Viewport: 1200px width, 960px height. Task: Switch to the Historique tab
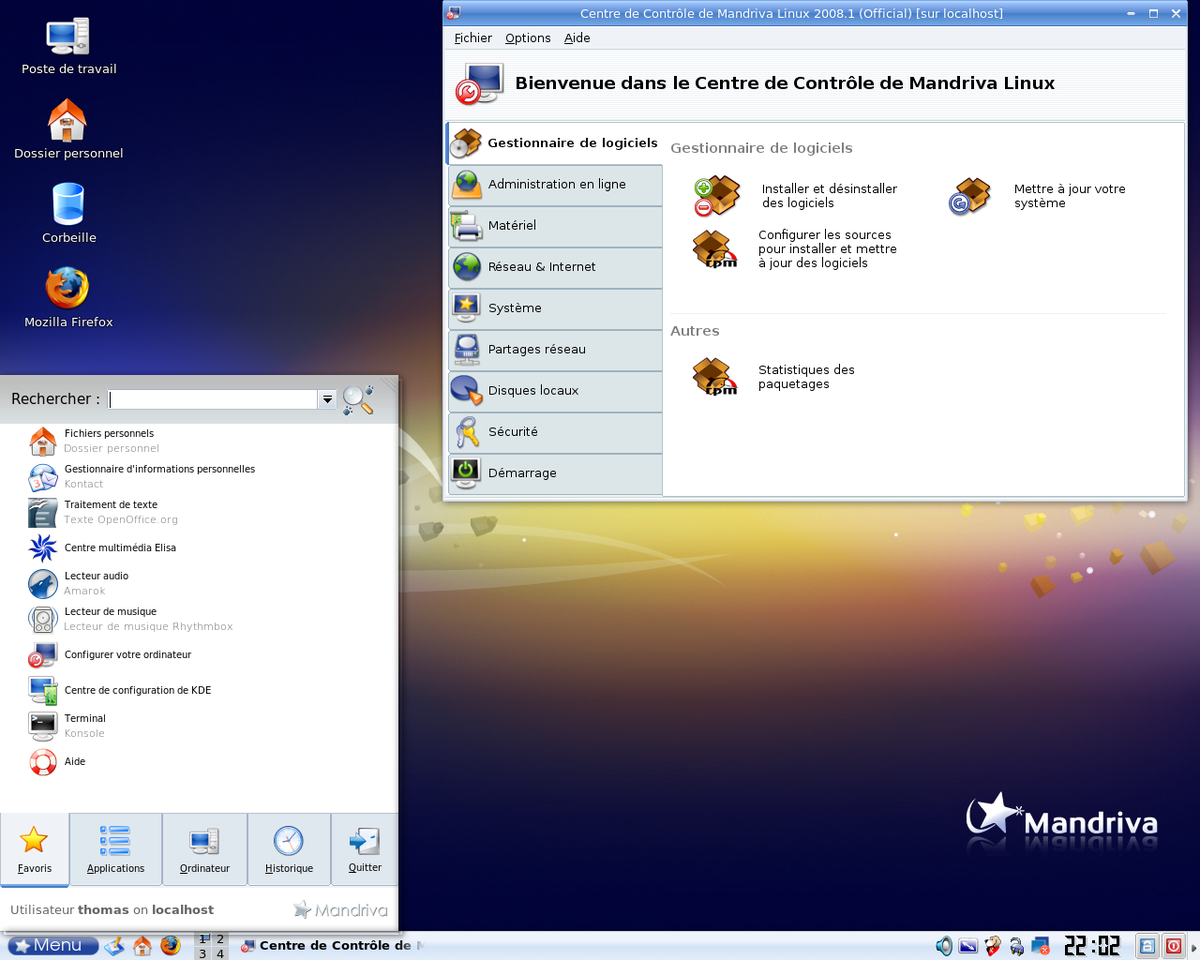click(289, 849)
